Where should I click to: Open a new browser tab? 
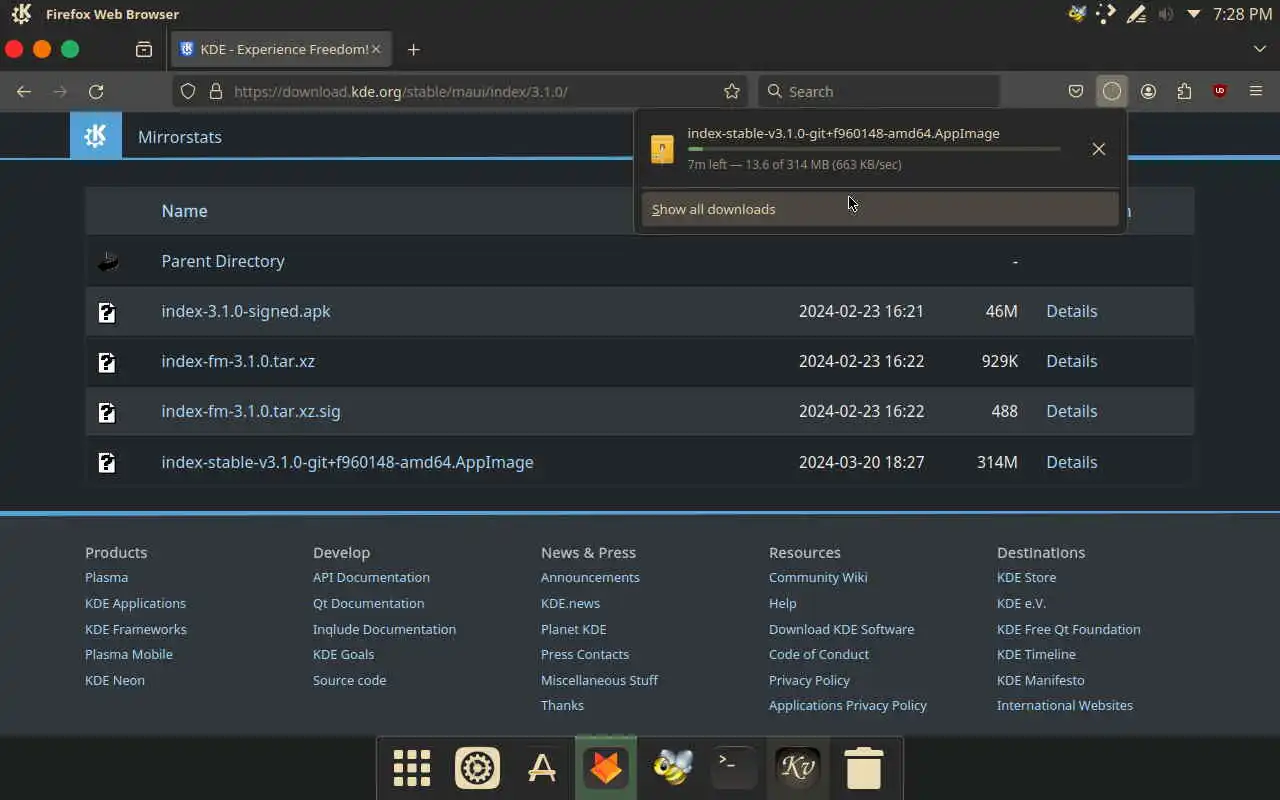(413, 49)
